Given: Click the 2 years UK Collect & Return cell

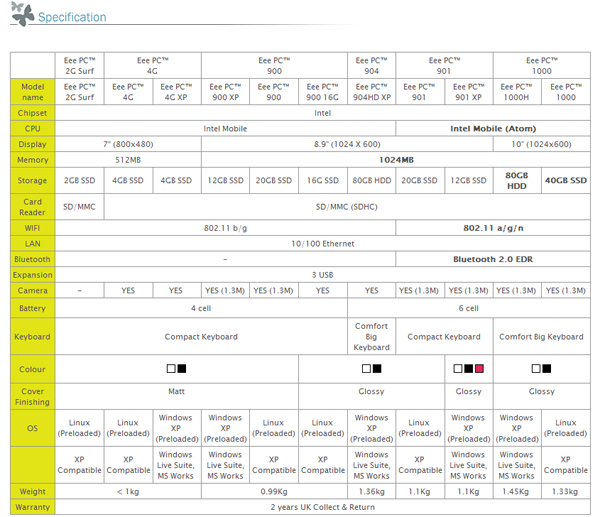Looking at the screenshot, I should coord(323,507).
